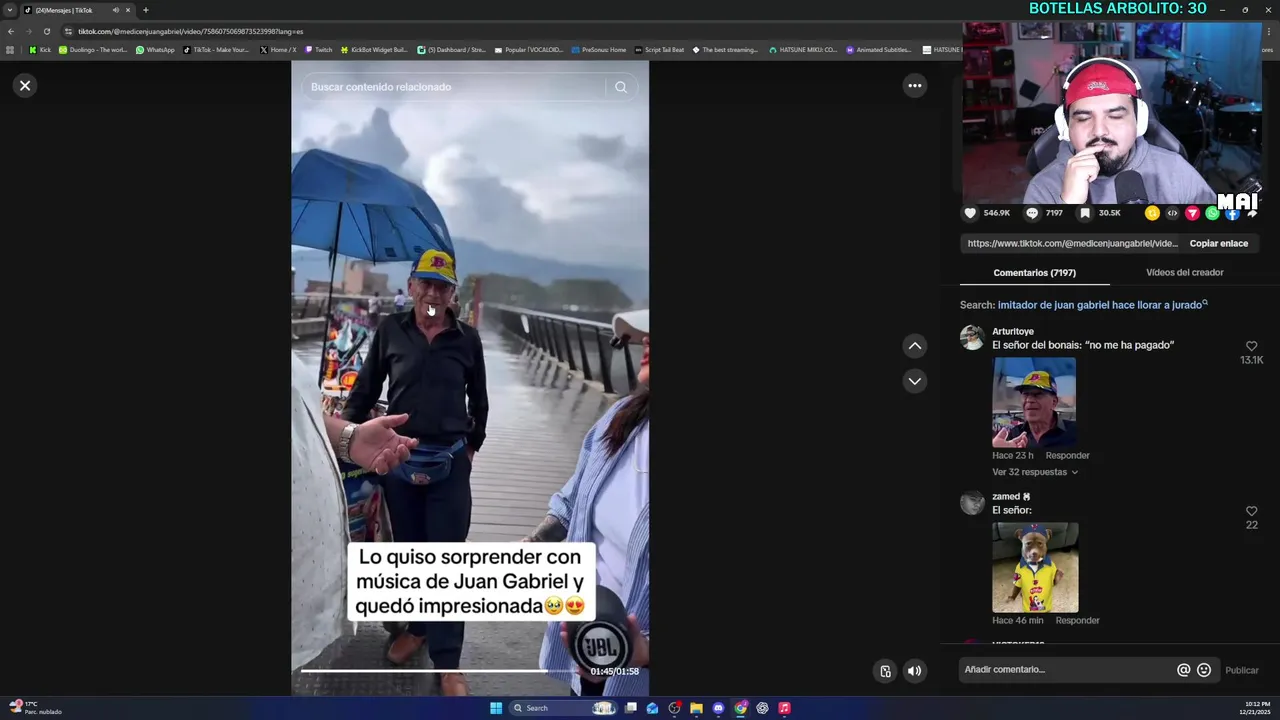This screenshot has width=1280, height=720.
Task: Expand 'Ver 32 respuestas'
Action: tap(1034, 472)
